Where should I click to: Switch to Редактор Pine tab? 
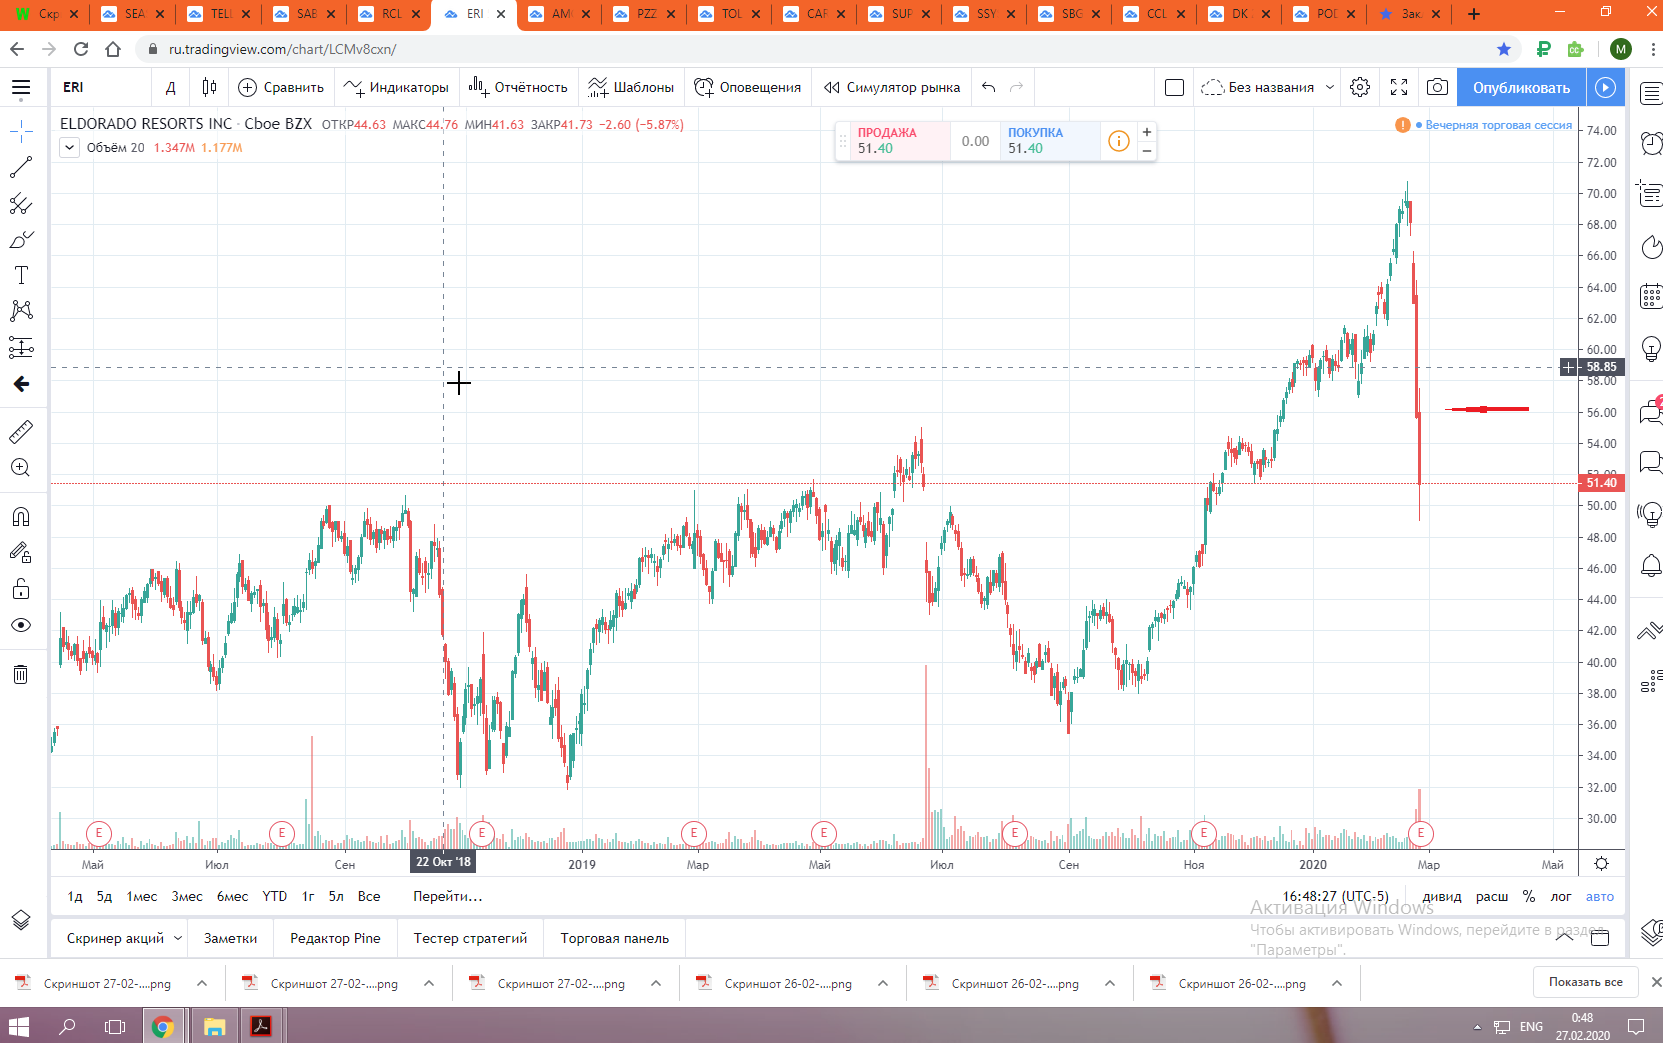coord(335,938)
